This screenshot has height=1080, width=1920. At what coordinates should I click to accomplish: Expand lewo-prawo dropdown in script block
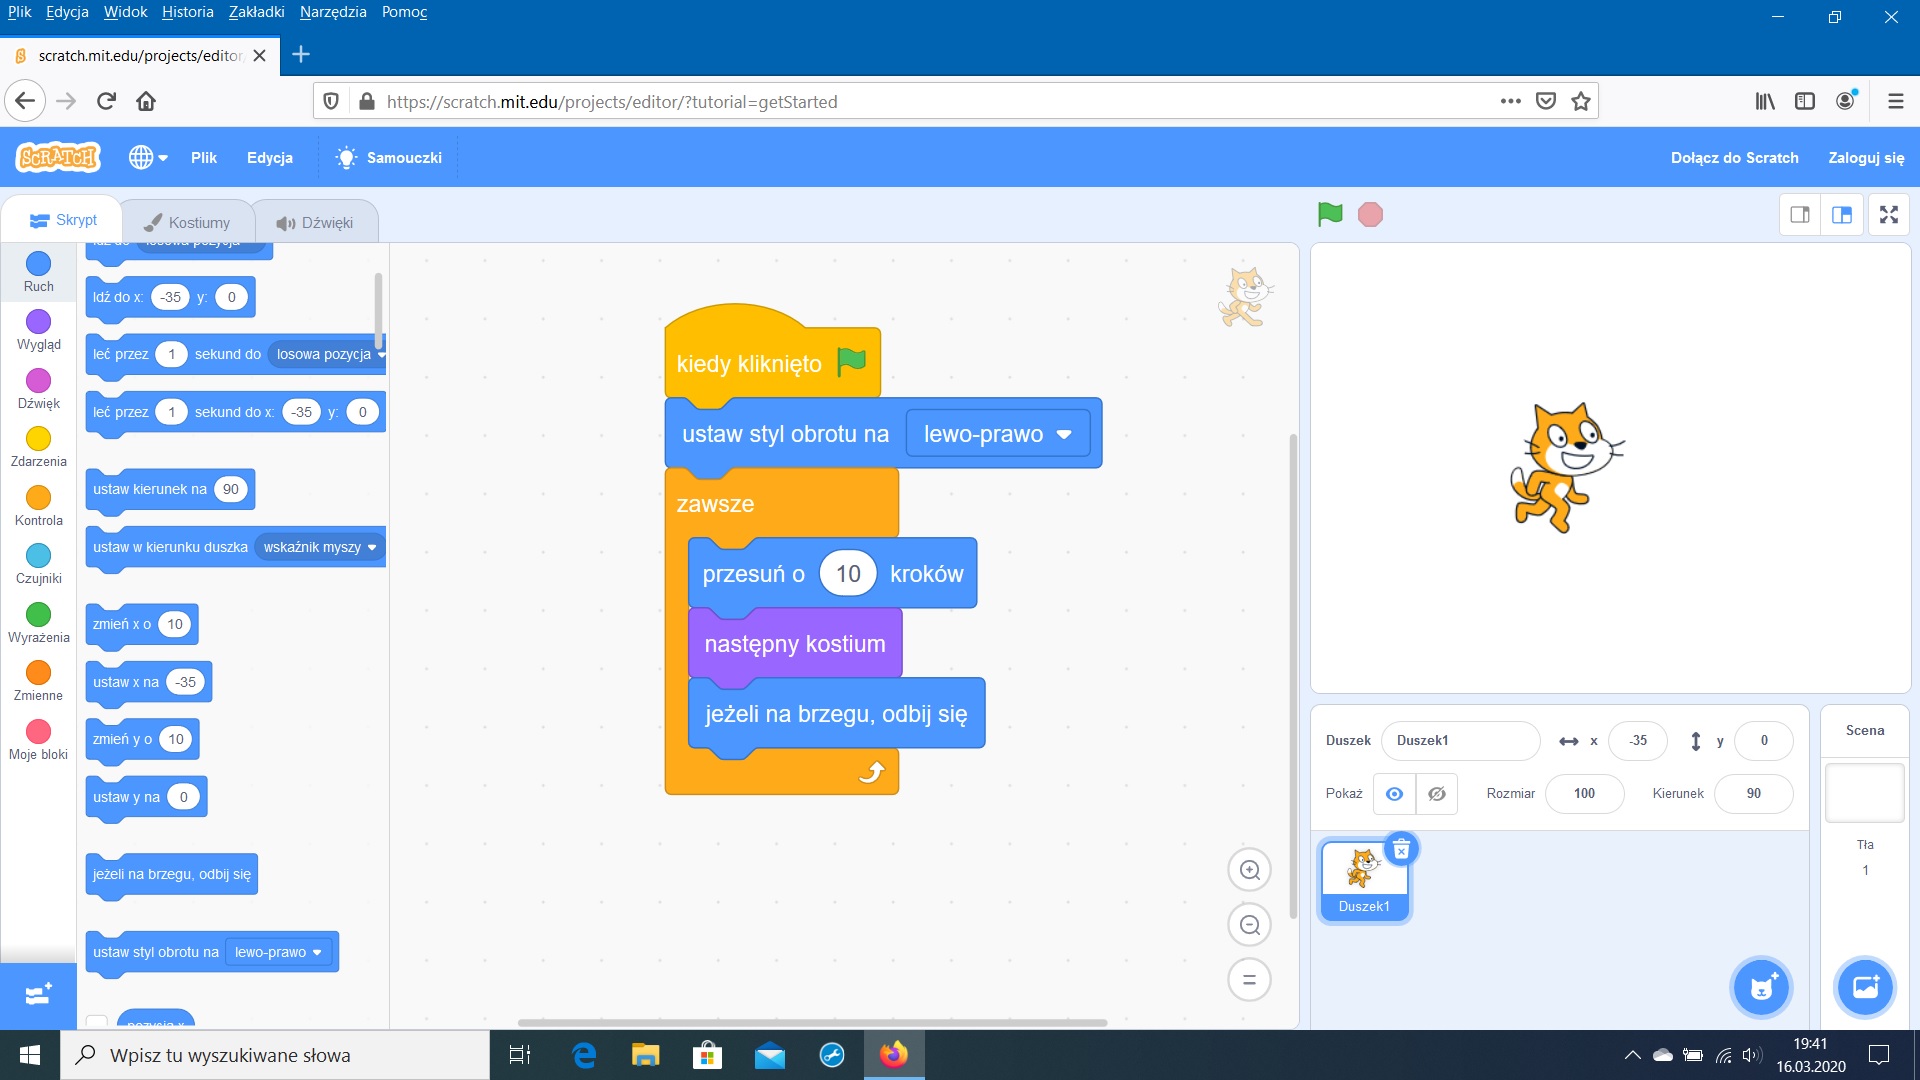tap(997, 434)
